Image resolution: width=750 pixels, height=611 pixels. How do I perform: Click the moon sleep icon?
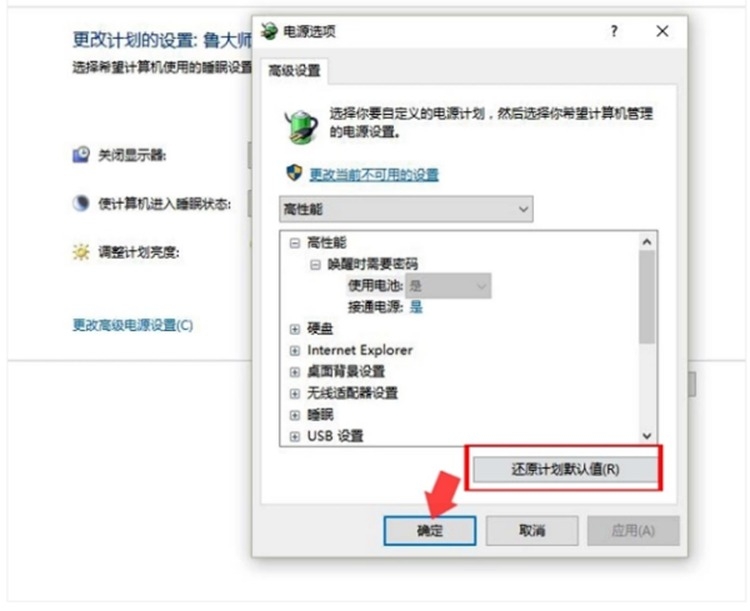click(81, 203)
